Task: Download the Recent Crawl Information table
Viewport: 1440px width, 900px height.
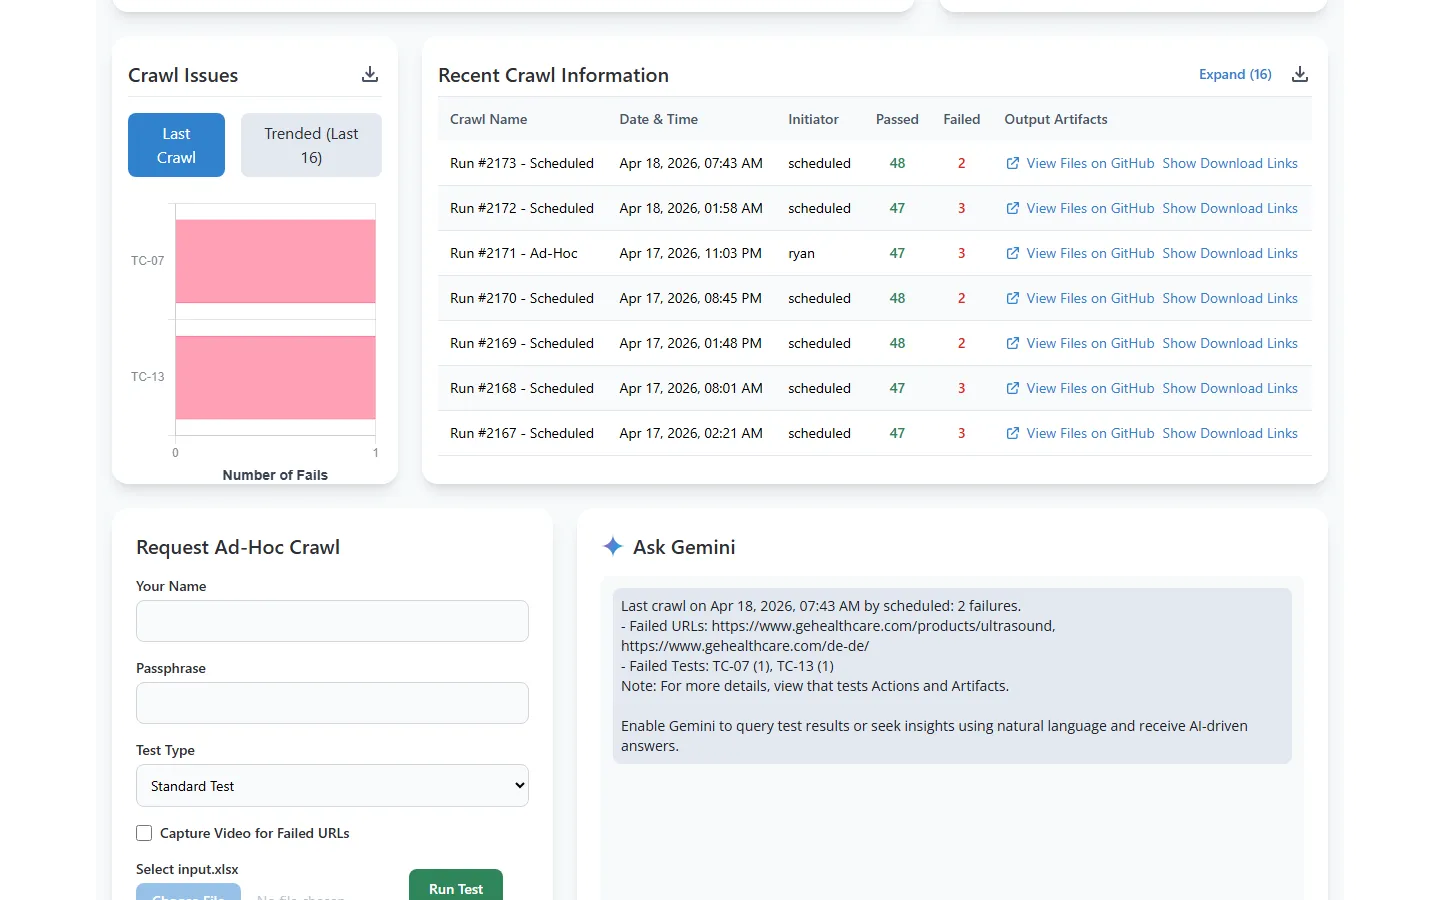Action: (1299, 73)
